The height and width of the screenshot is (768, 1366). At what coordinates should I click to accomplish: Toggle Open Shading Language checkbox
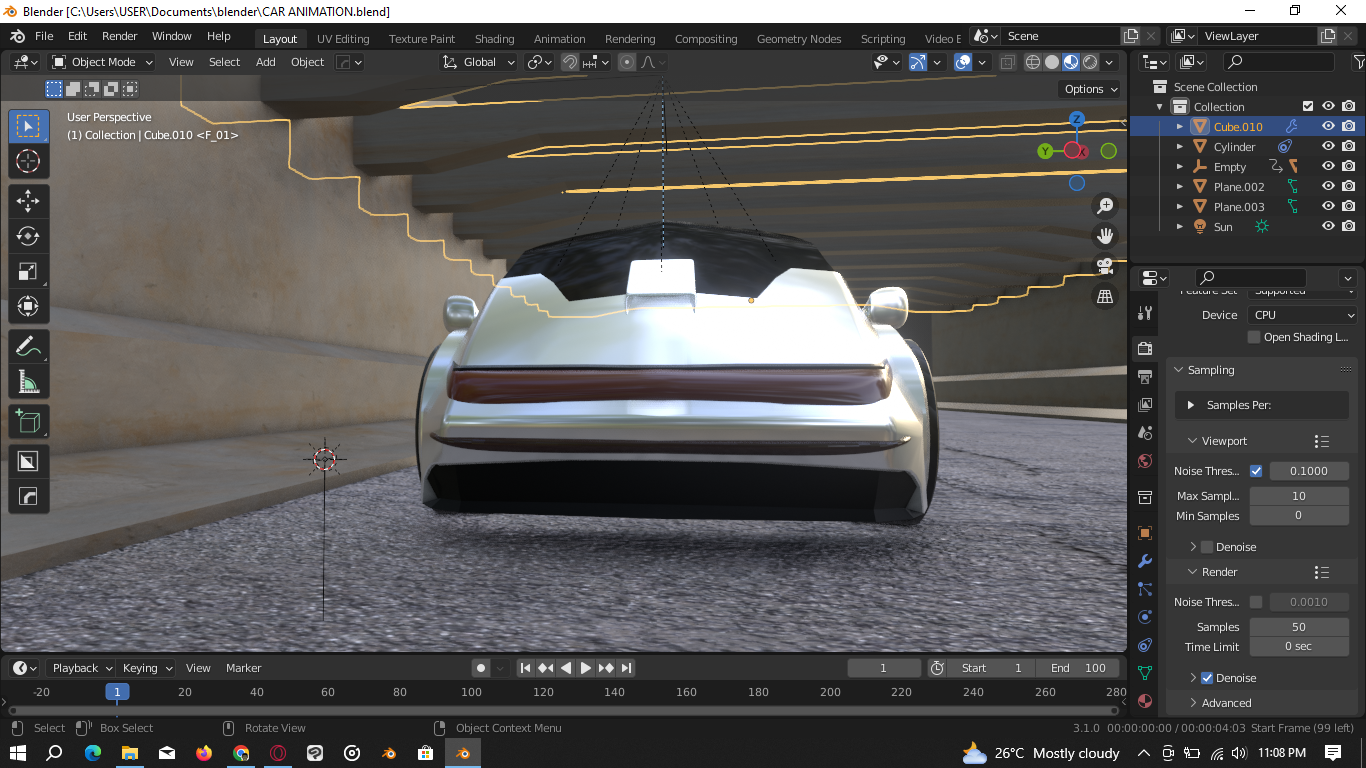(x=1254, y=337)
